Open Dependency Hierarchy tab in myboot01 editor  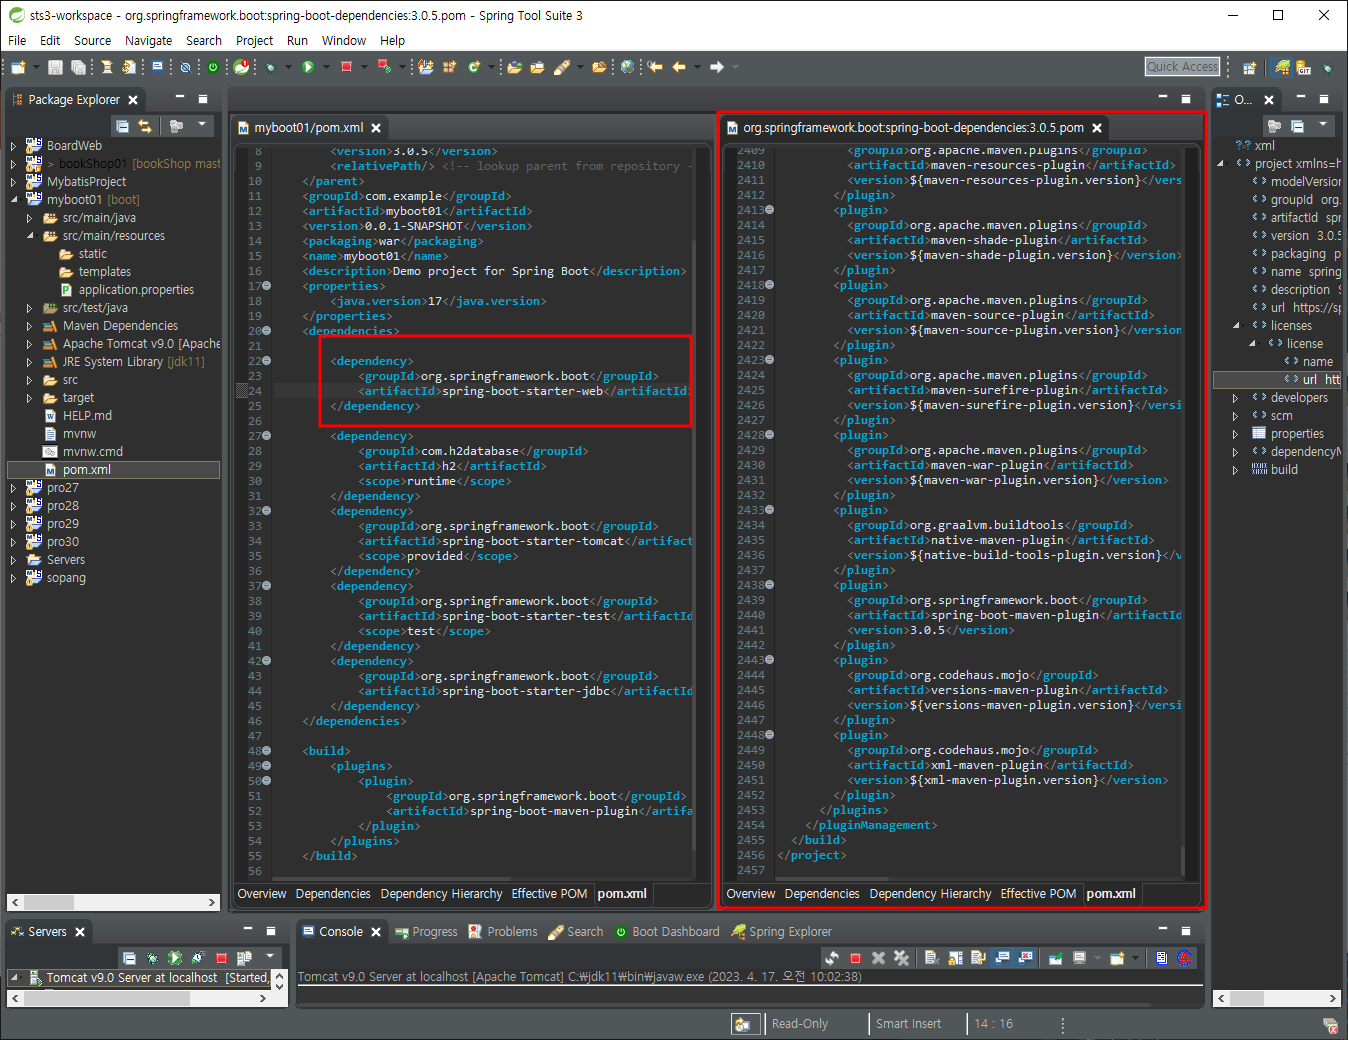click(x=441, y=894)
